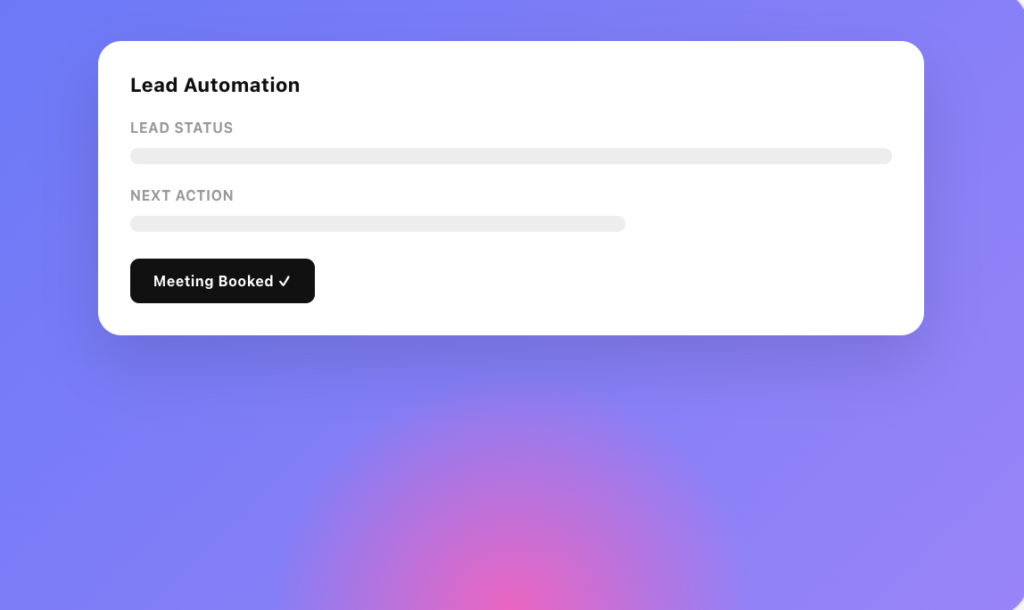This screenshot has width=1024, height=610.
Task: Select the Lead Status placeholder bar
Action: coord(511,156)
